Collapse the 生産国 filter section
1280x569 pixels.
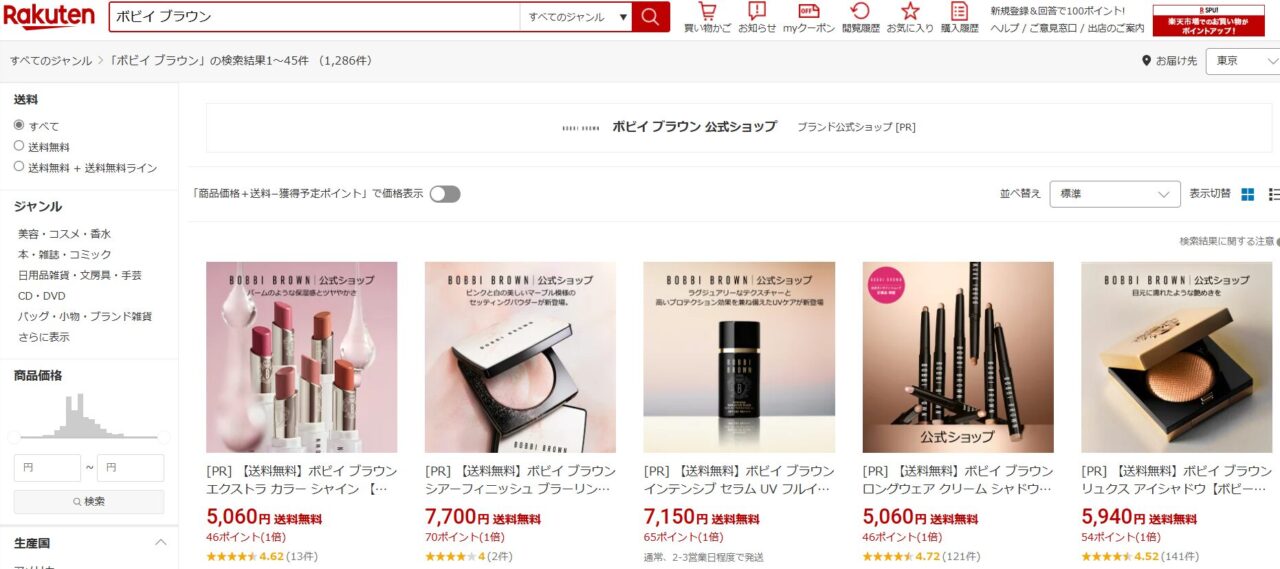(x=160, y=543)
